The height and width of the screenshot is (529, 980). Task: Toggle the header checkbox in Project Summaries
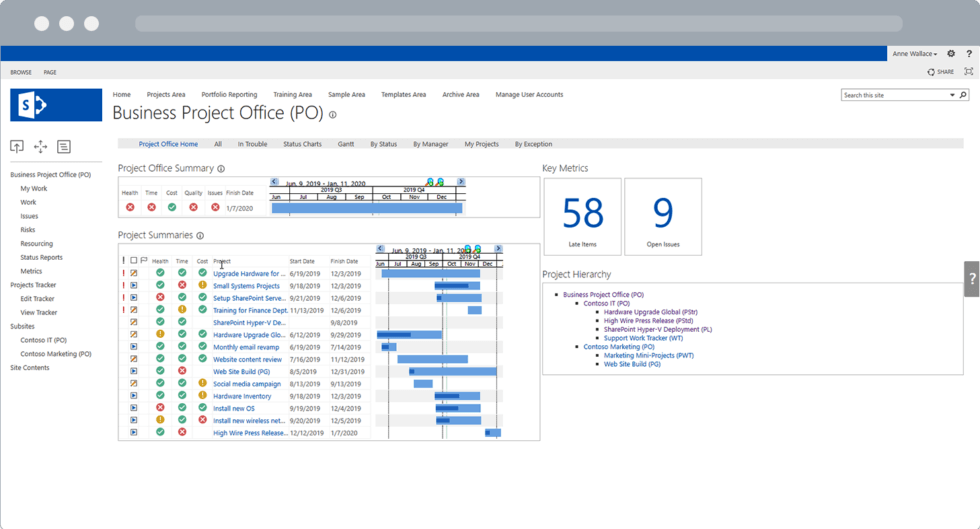(x=134, y=261)
